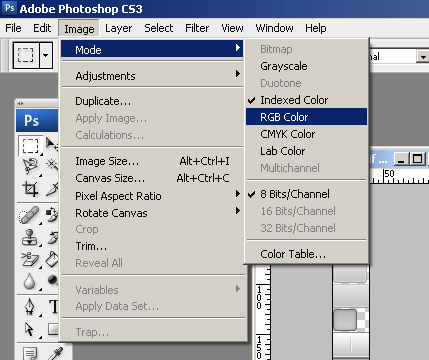Image resolution: width=429 pixels, height=360 pixels.
Task: Switch image mode to Lab Color
Action: point(307,151)
